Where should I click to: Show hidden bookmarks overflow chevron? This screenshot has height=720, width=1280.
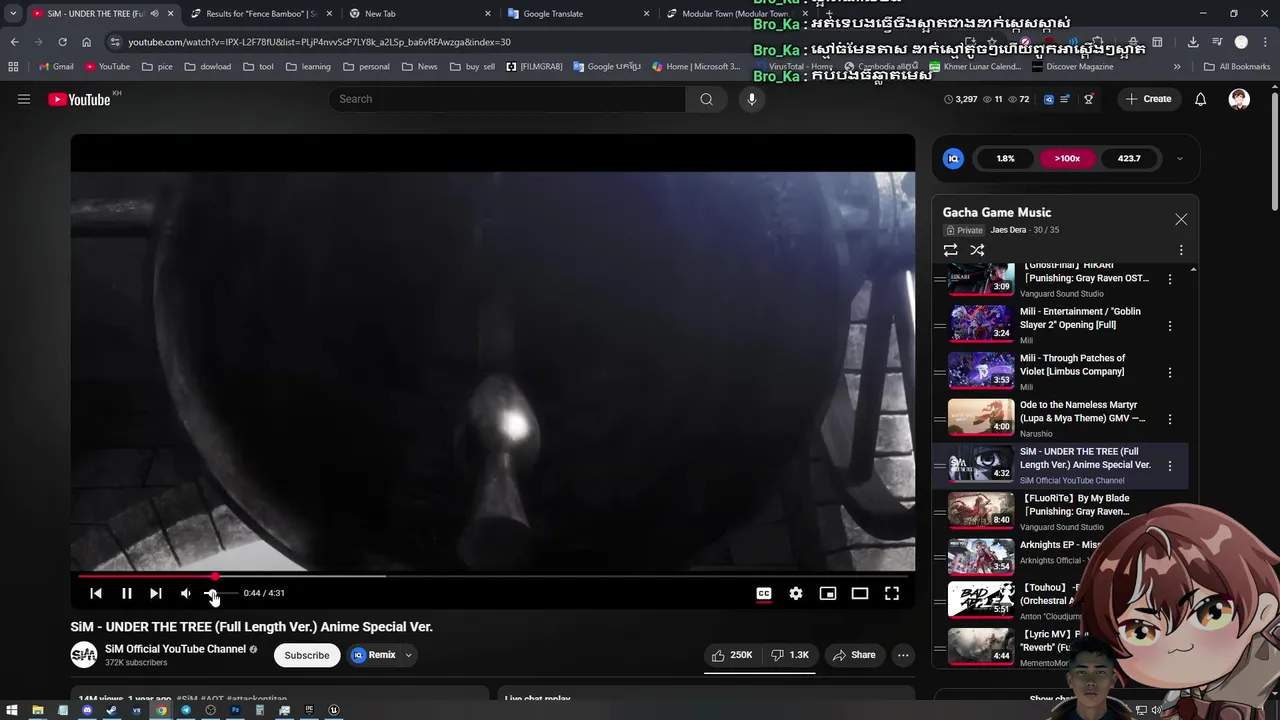[x=1177, y=67]
